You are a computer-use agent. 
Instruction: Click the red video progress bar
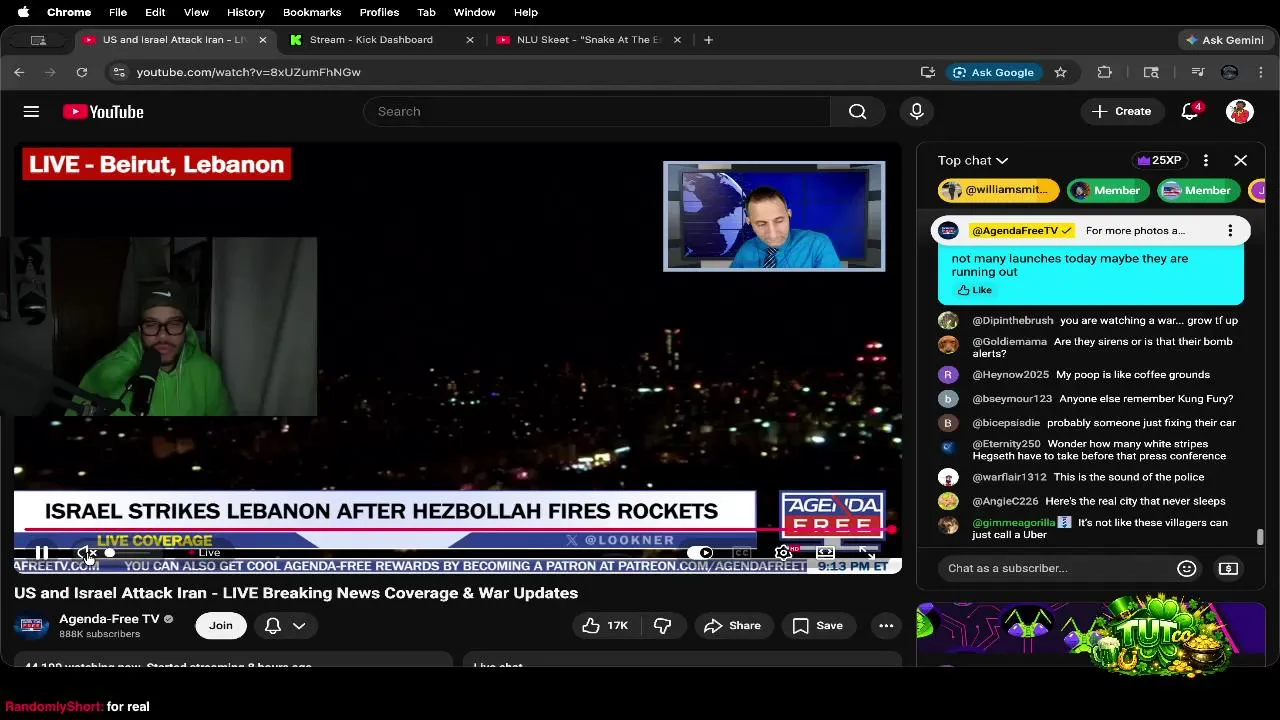coord(457,530)
